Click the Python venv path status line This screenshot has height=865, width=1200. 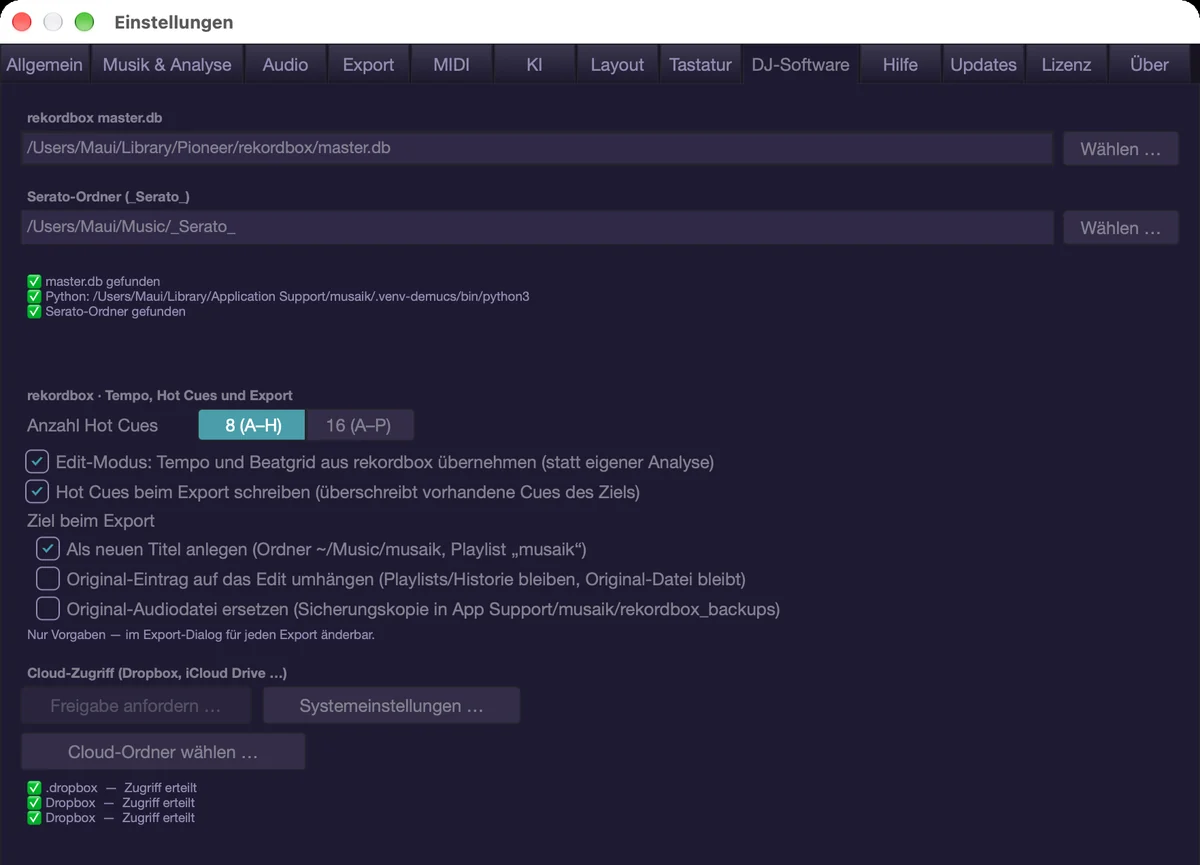[x=287, y=297]
